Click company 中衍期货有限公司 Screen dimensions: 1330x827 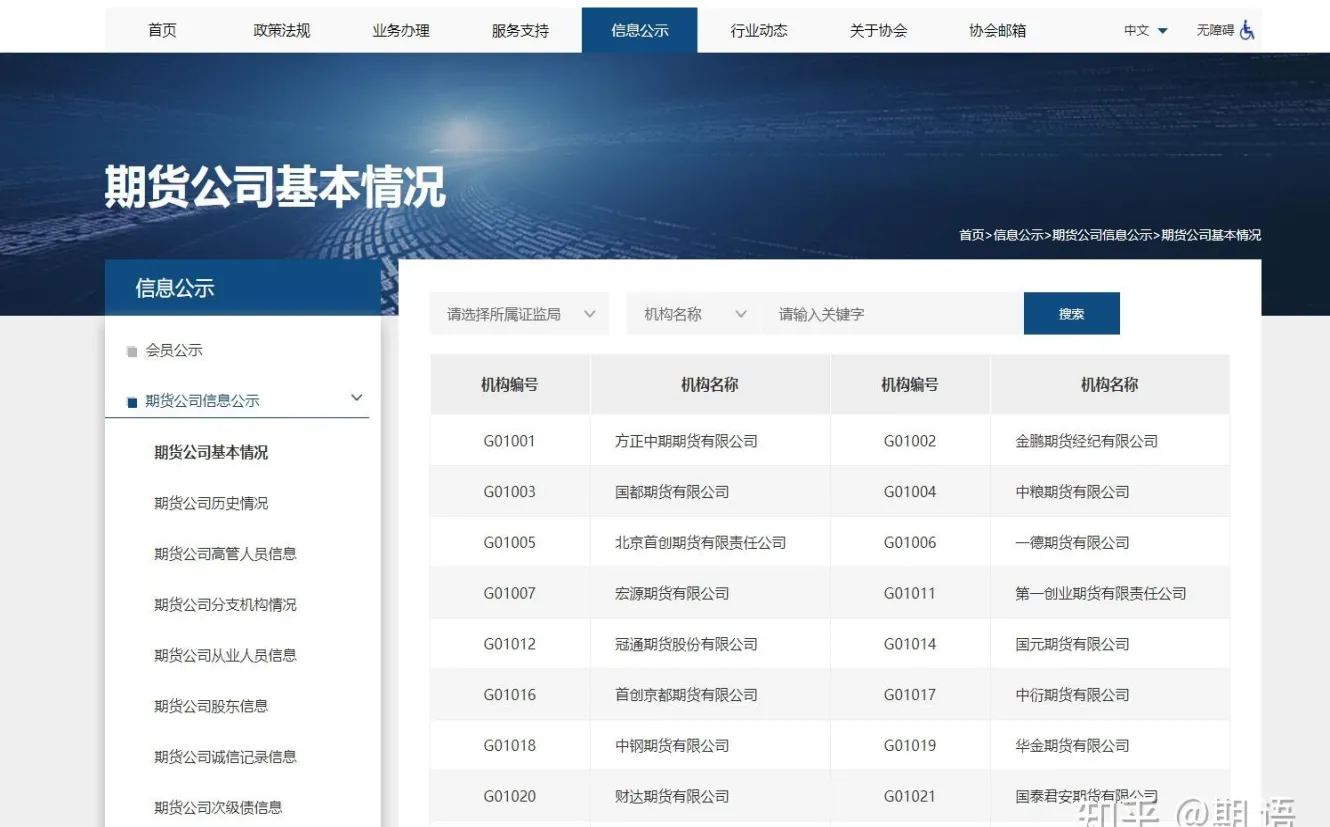coord(1072,695)
